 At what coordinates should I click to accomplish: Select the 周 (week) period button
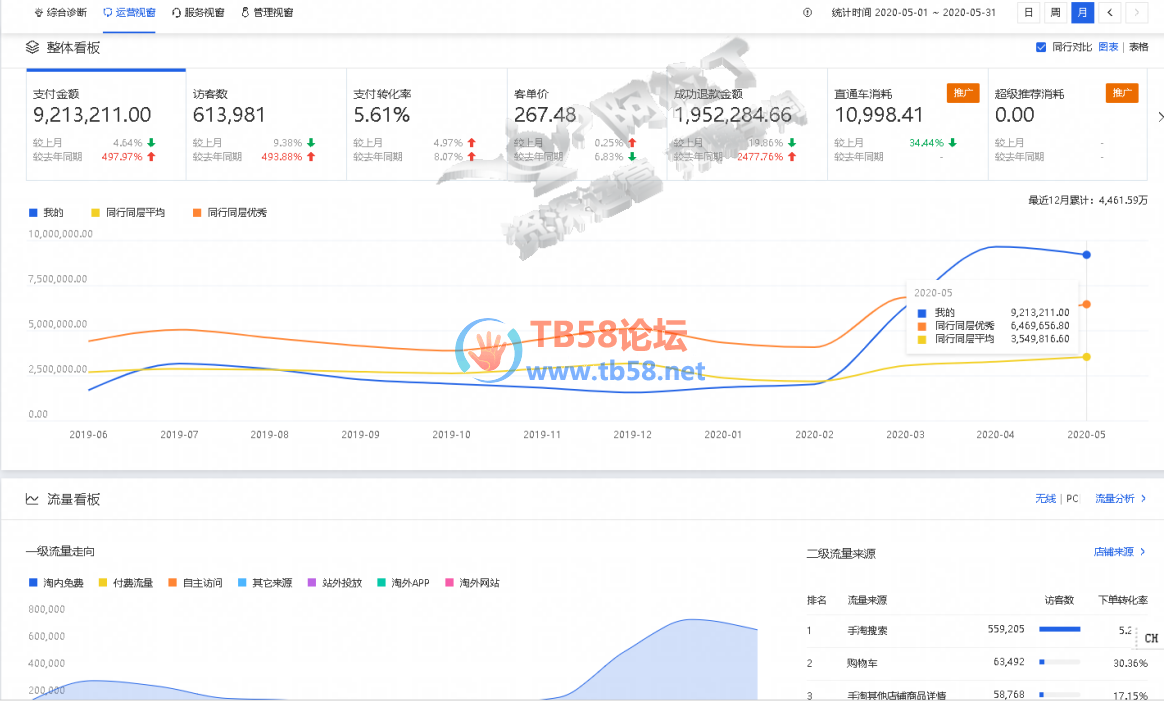coord(1055,13)
